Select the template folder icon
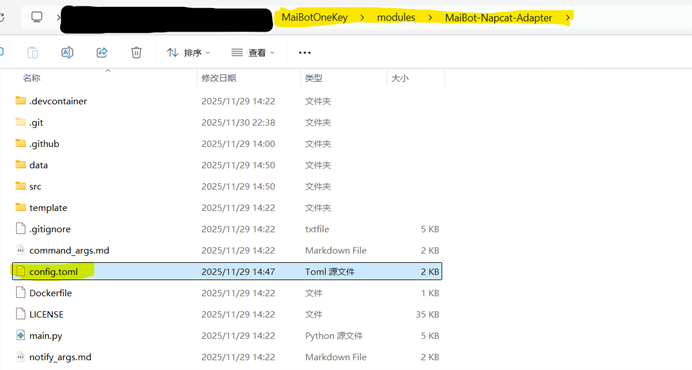692x370 pixels. [20, 207]
